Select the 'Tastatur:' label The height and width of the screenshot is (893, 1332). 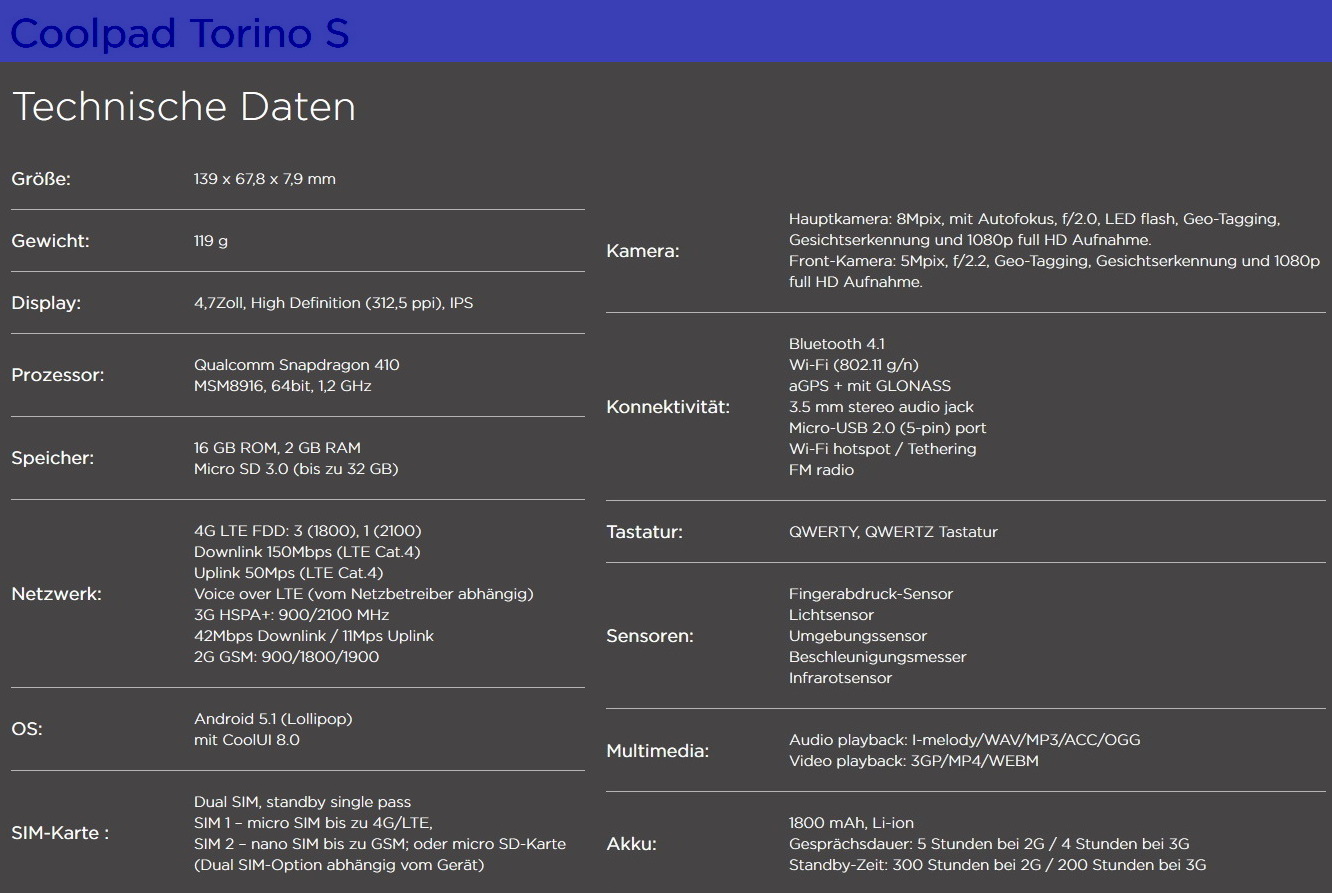pyautogui.click(x=645, y=532)
